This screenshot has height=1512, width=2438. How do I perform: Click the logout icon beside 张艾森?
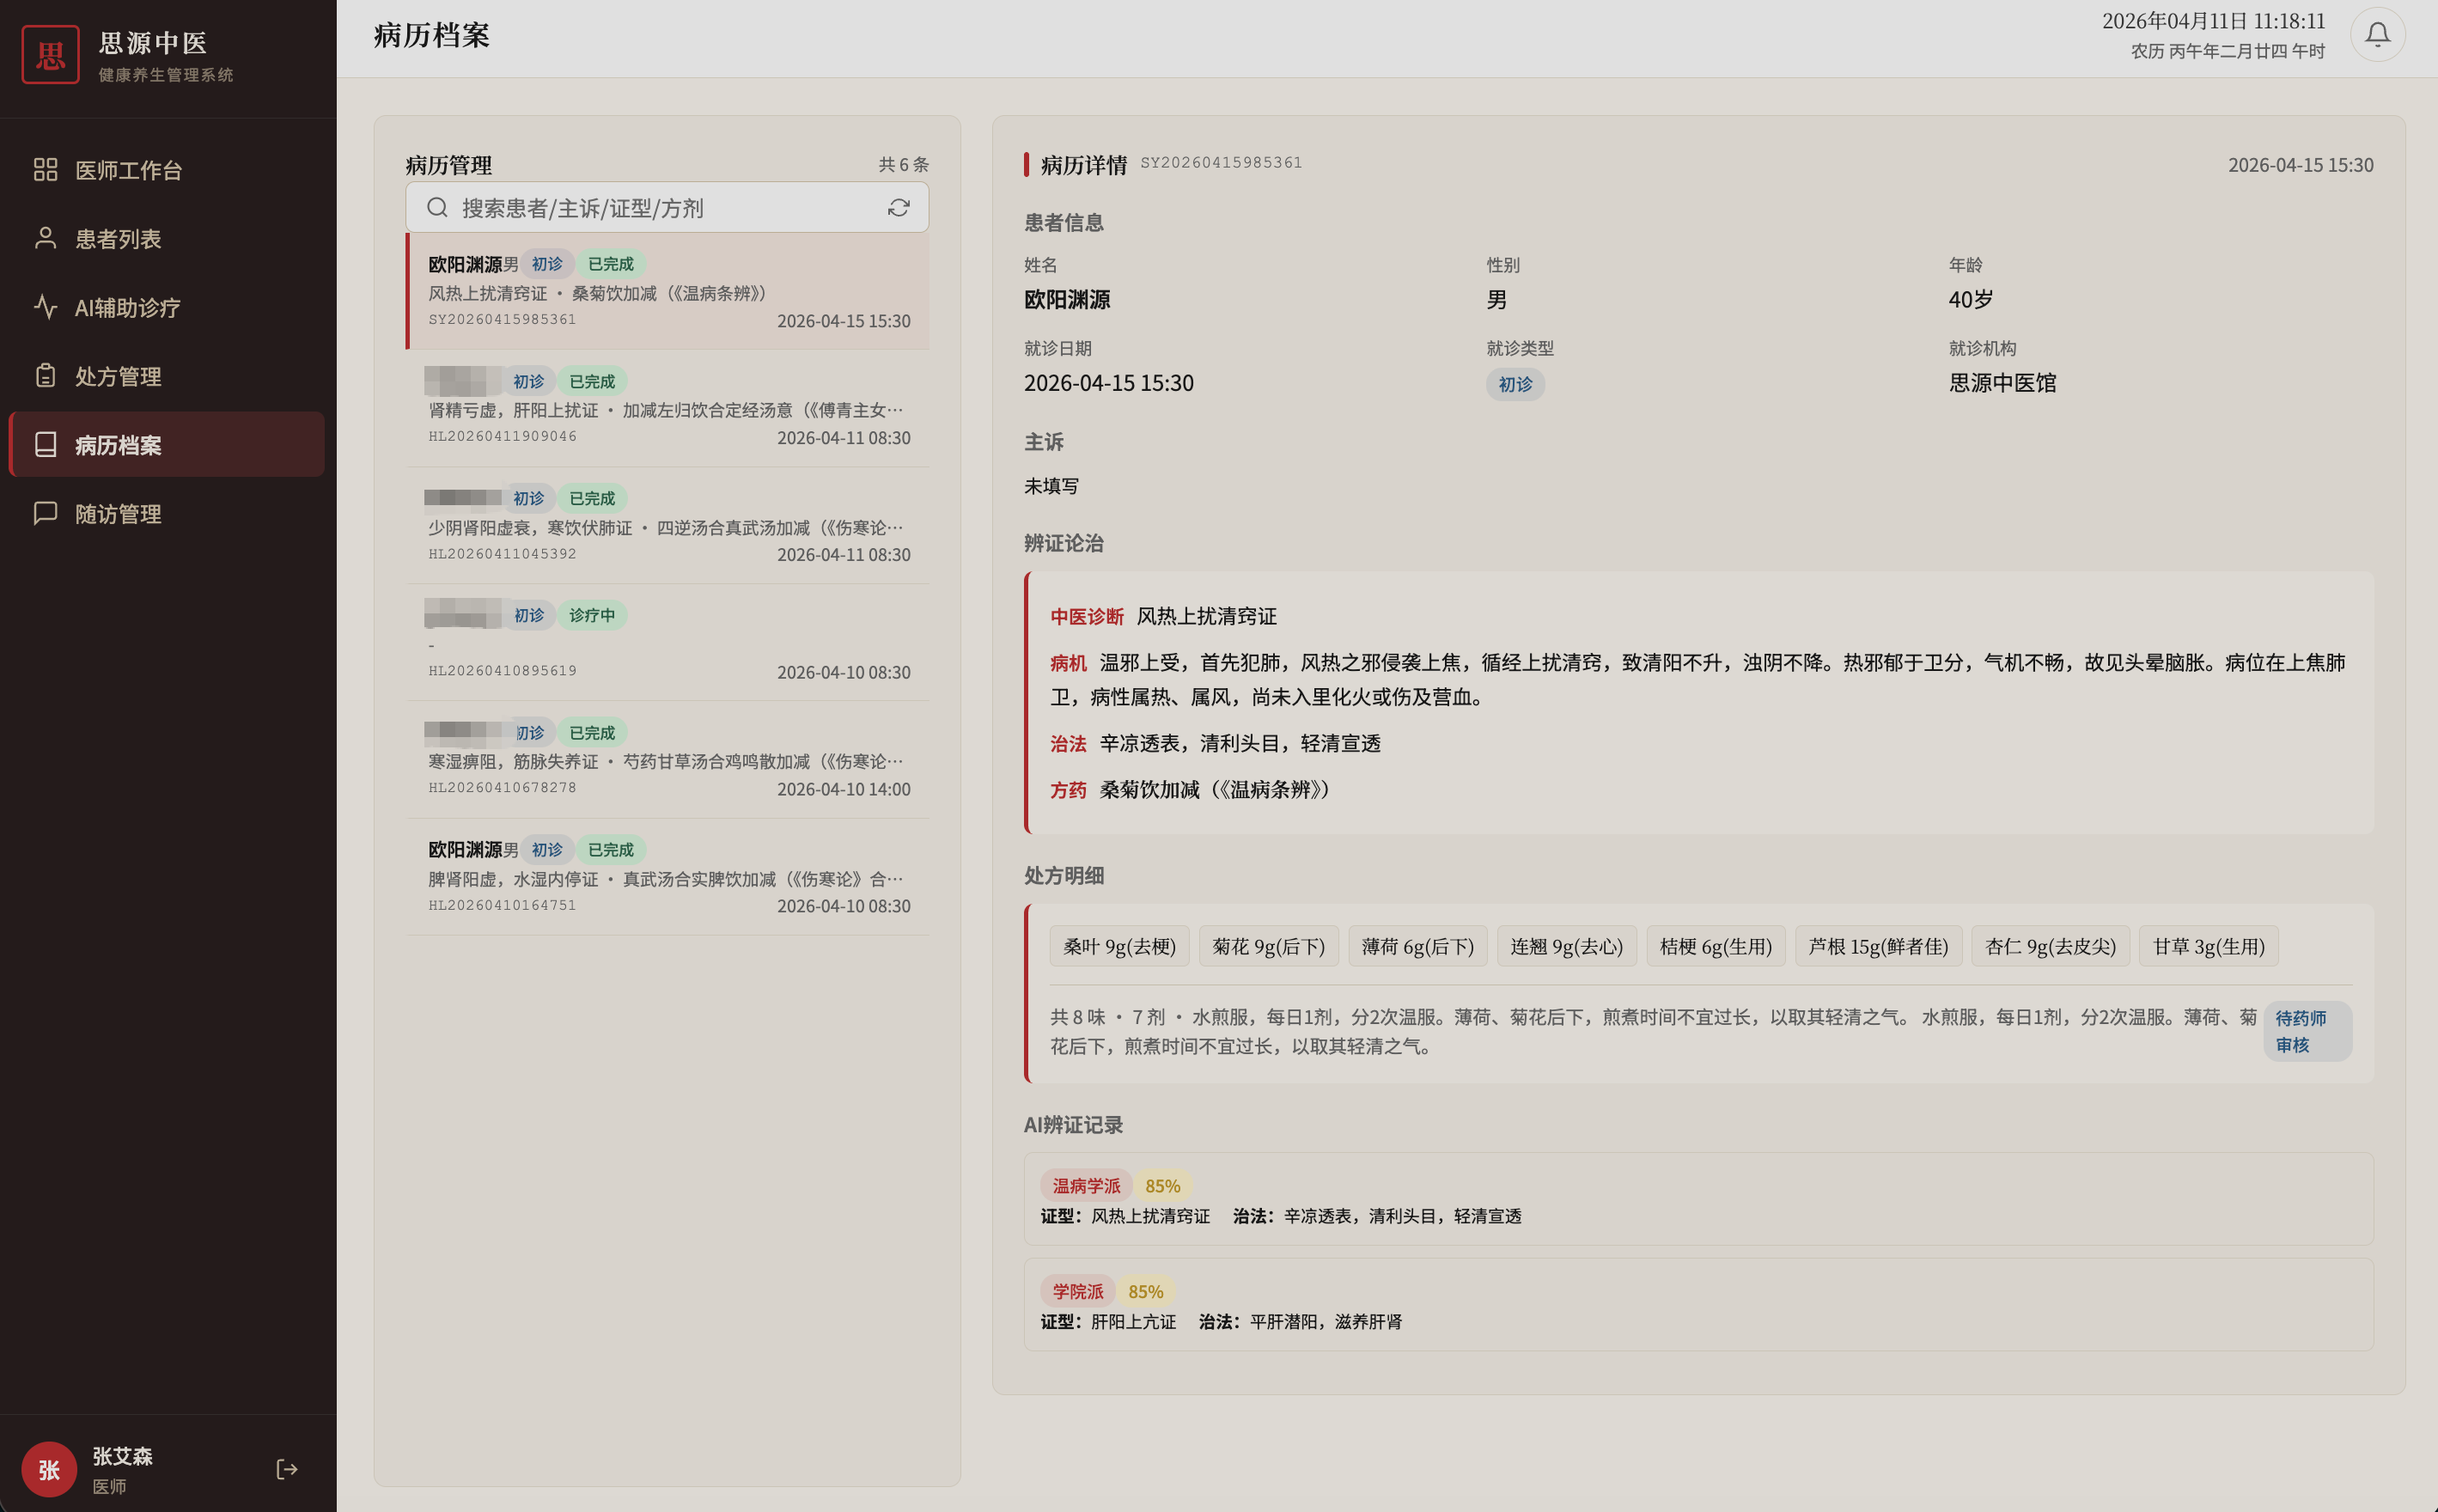tap(286, 1468)
